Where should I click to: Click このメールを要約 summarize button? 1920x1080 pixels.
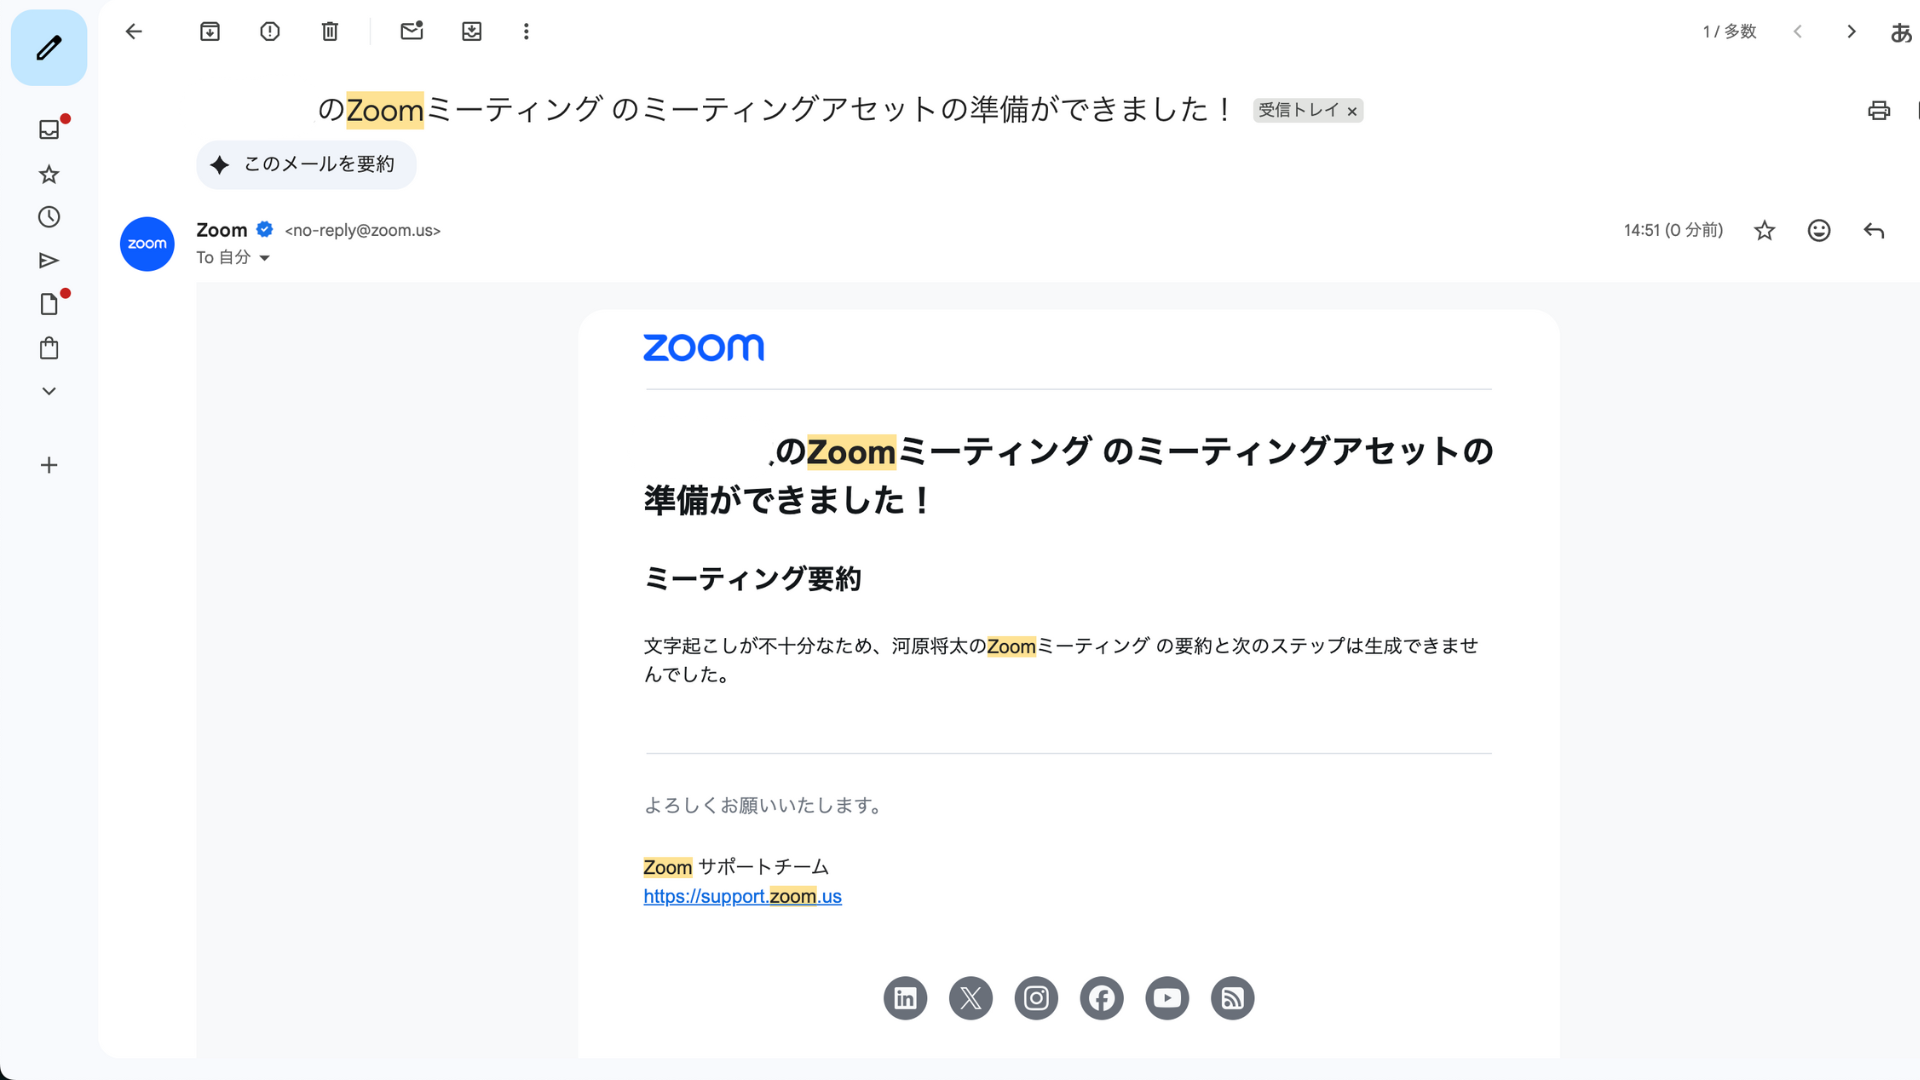pyautogui.click(x=306, y=165)
